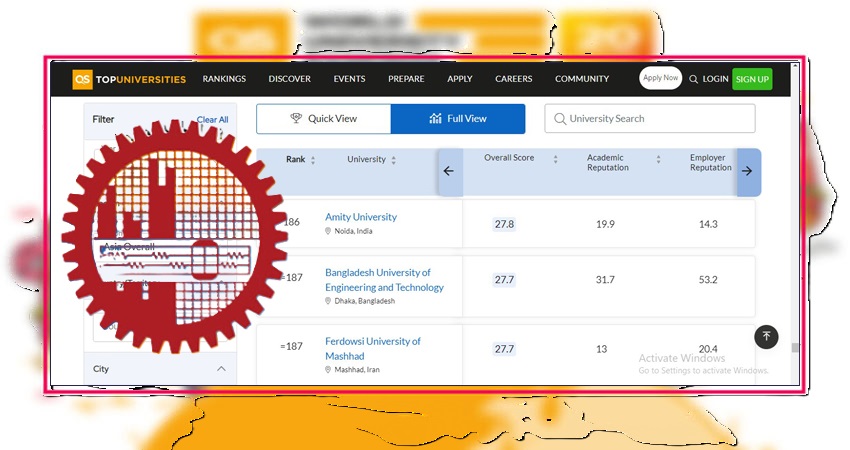850x450 pixels.
Task: Select Amity overall score 27.8
Action: 504,224
